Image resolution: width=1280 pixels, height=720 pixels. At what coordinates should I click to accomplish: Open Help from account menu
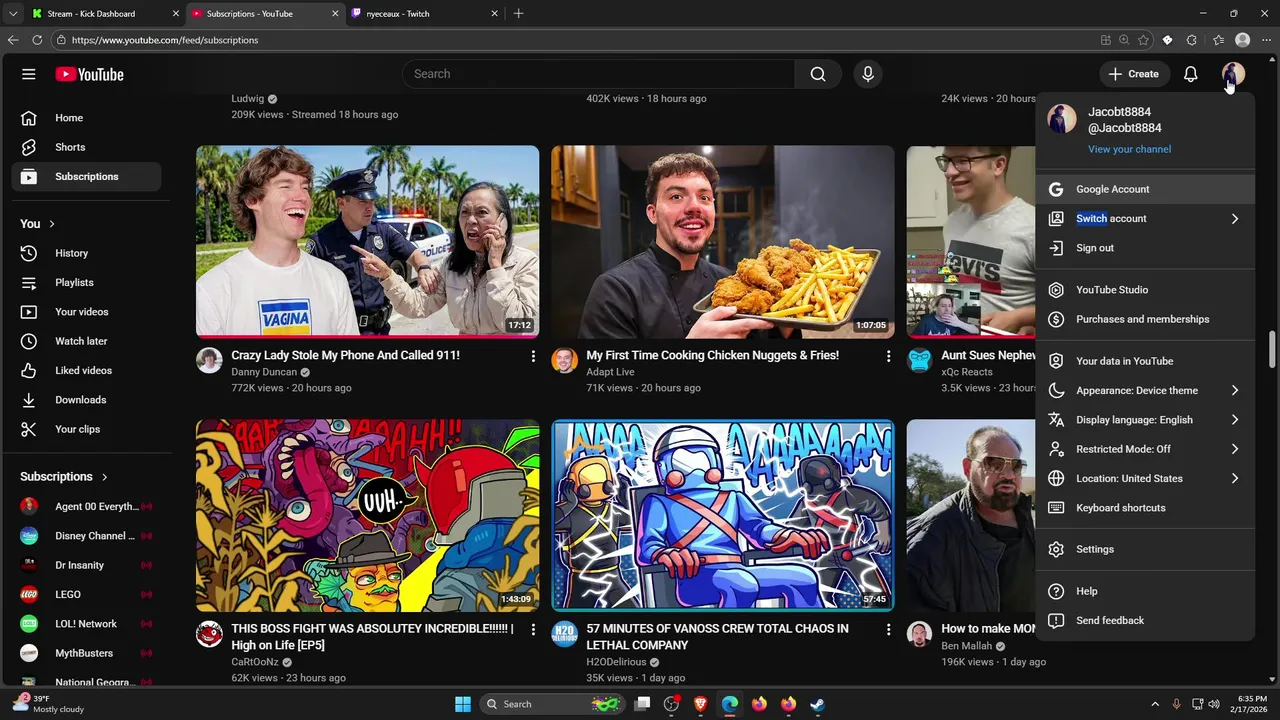pos(1145,591)
